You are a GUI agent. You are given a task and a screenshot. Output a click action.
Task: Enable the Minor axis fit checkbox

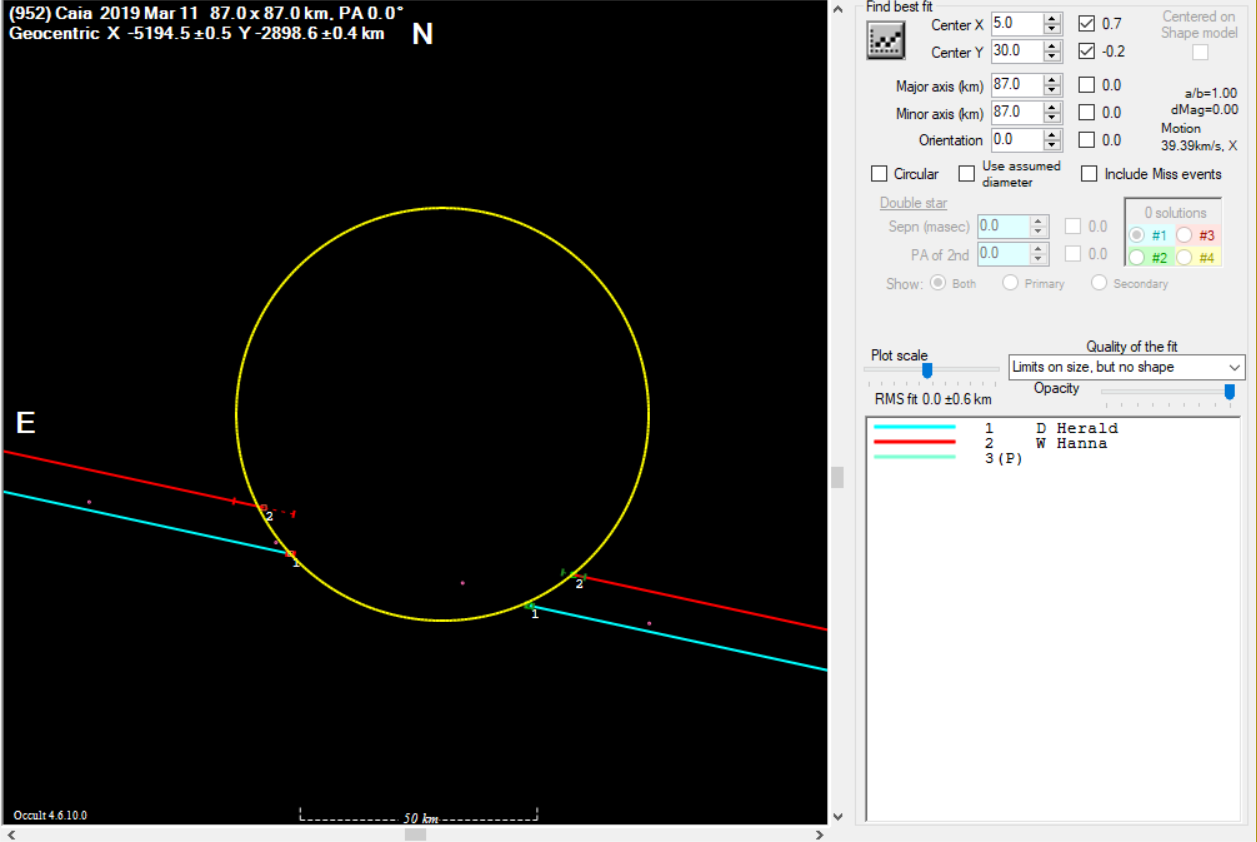1087,112
